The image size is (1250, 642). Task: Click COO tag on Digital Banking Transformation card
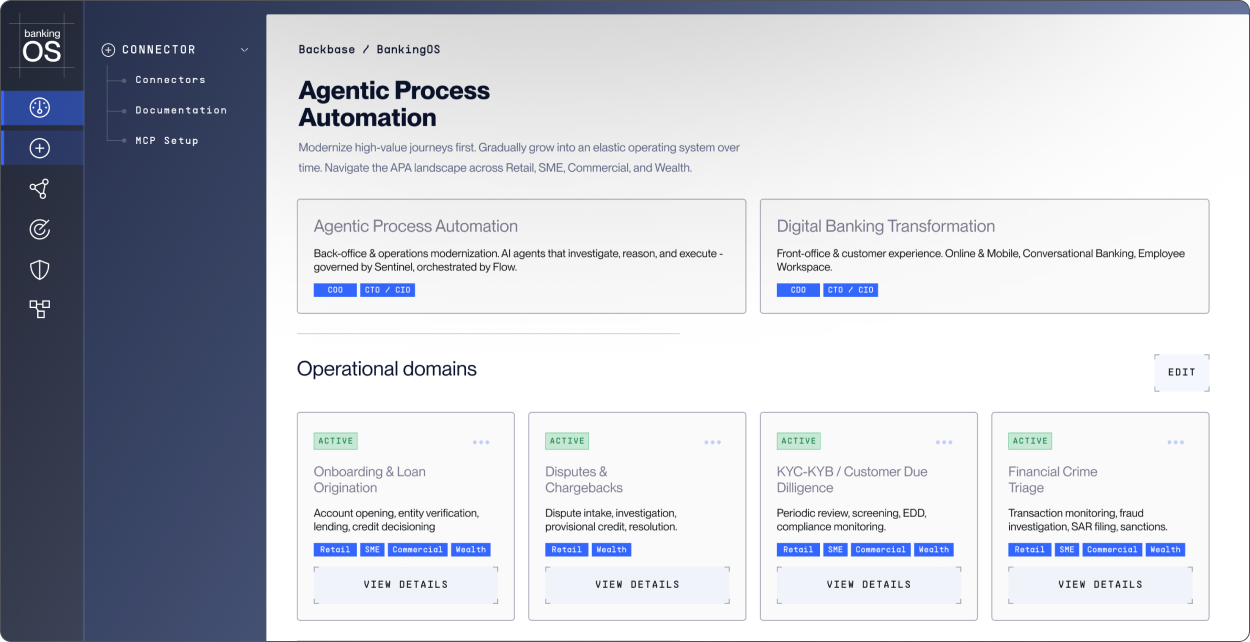pyautogui.click(x=798, y=290)
